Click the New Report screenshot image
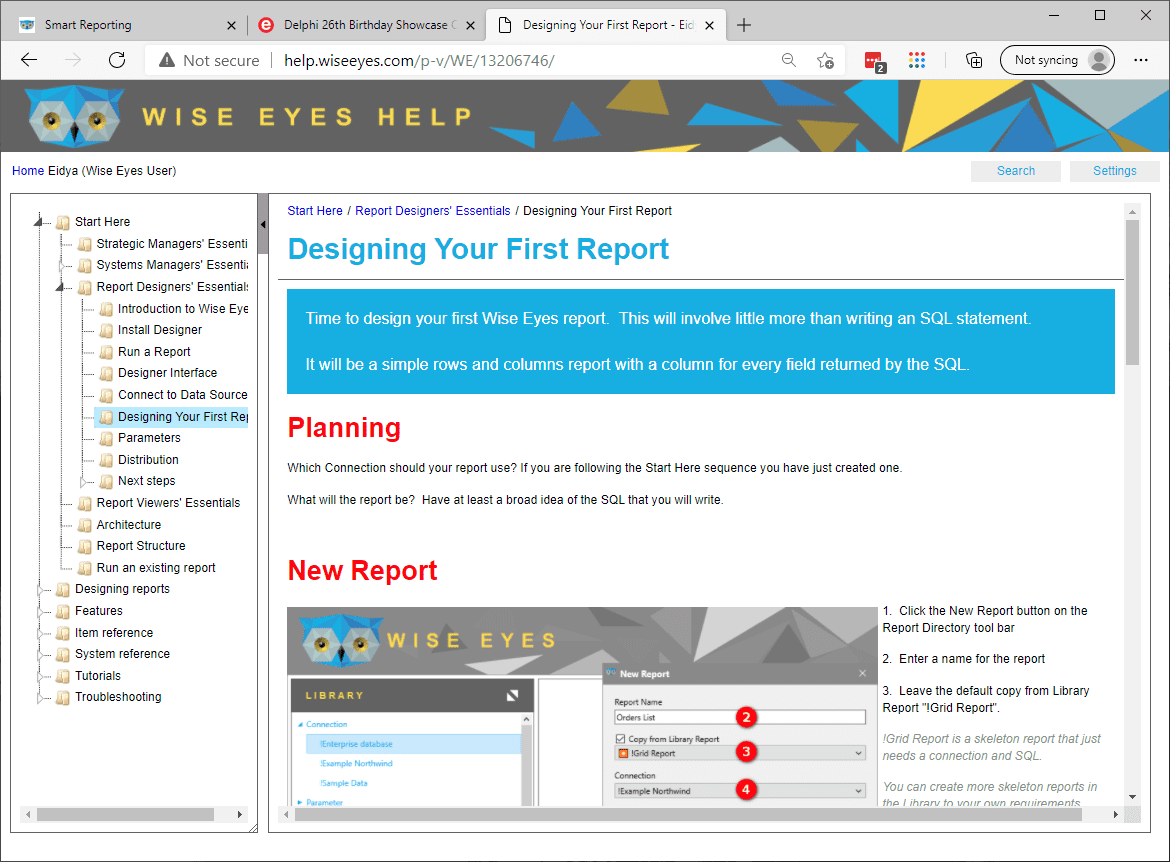Viewport: 1170px width, 862px height. point(582,706)
